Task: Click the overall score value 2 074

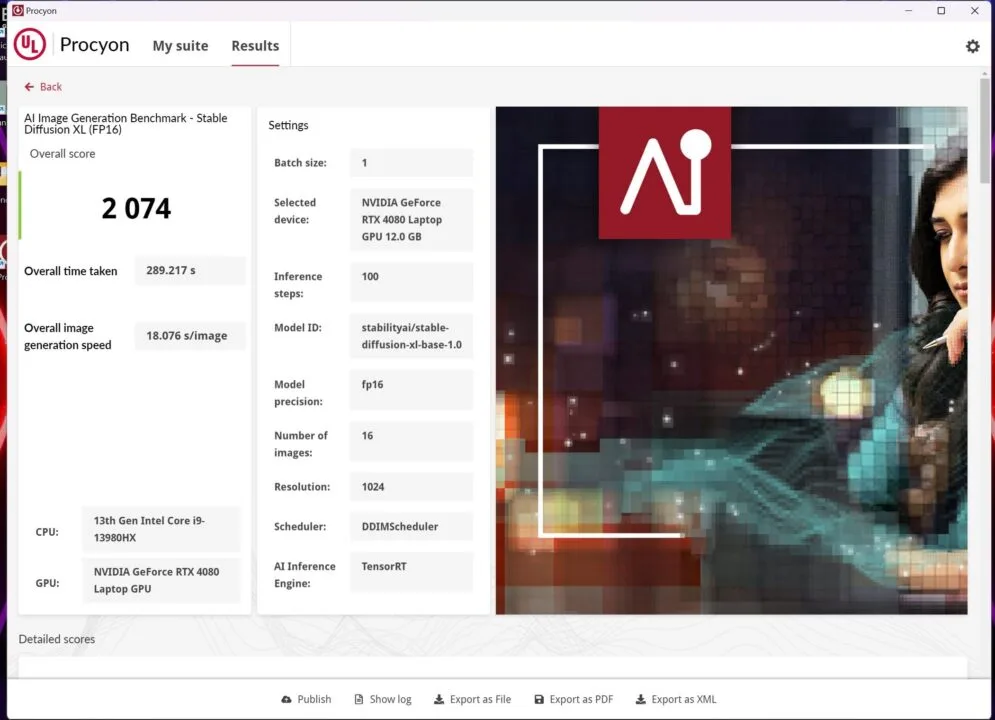Action: [136, 208]
